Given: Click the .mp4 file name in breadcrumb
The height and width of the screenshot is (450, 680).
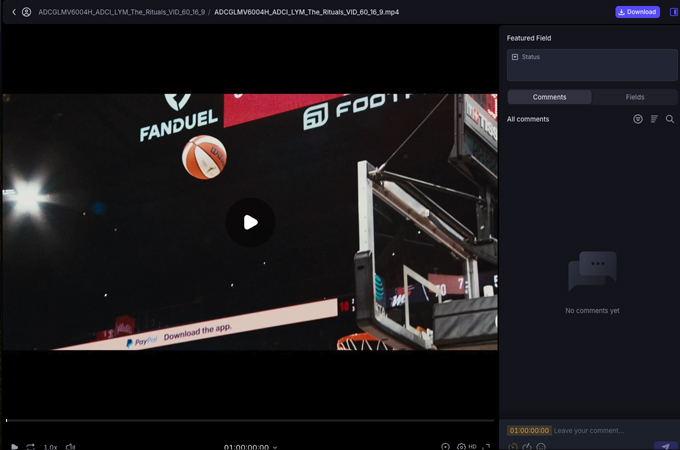Looking at the screenshot, I should pos(306,12).
